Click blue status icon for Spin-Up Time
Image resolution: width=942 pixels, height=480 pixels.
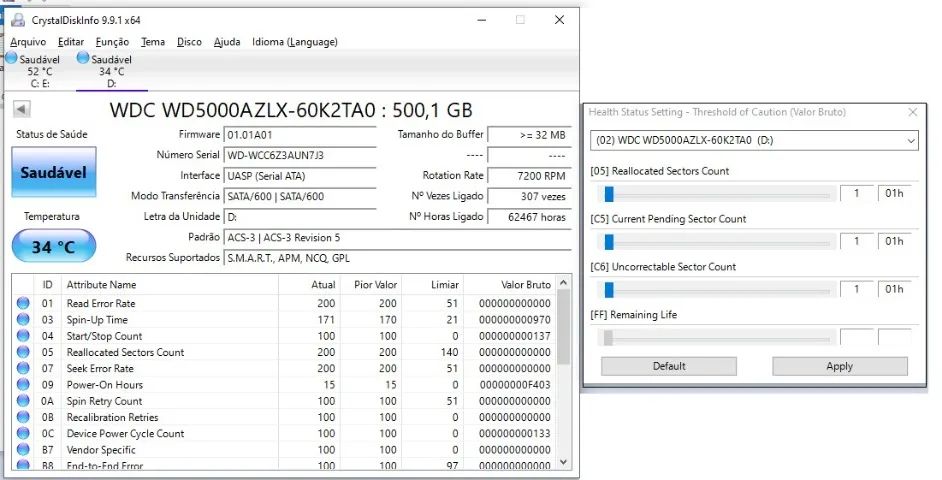click(23, 319)
